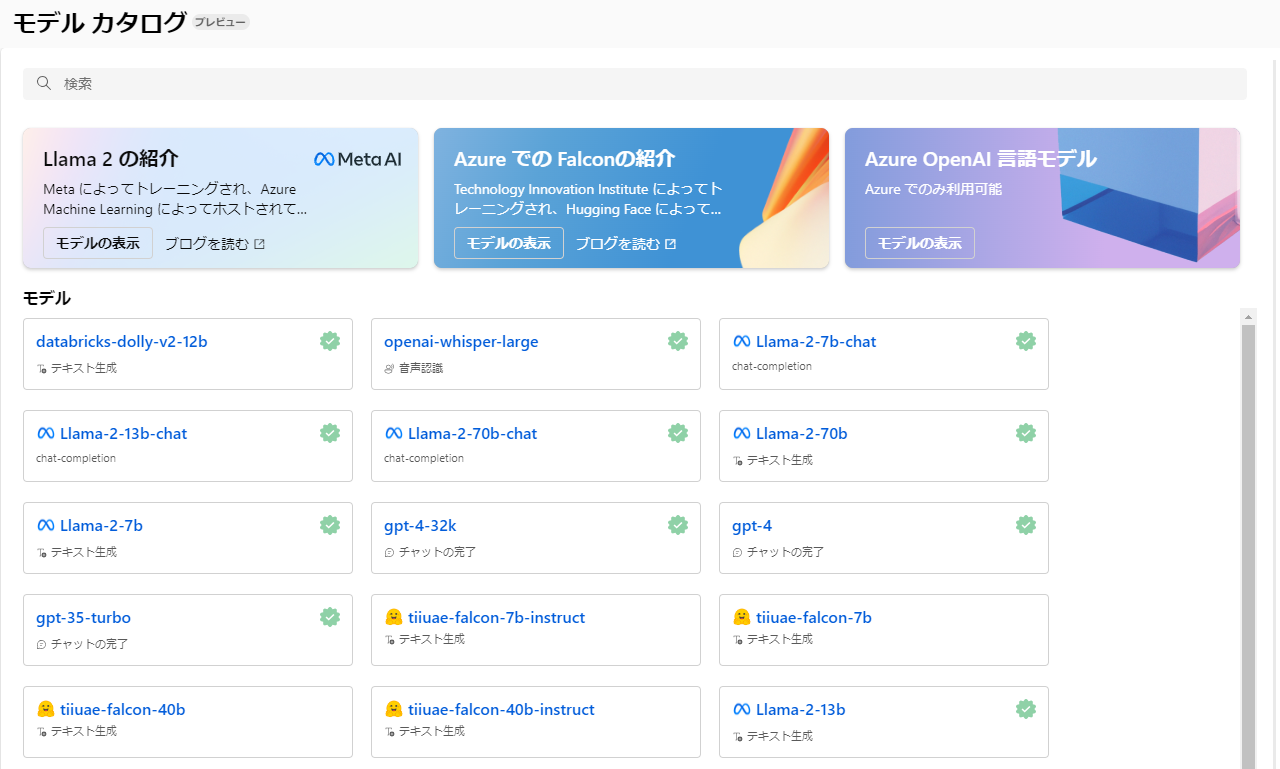This screenshot has height=769, width=1280.
Task: Click verified badge on Llama-2-70b-chat card
Action: click(678, 433)
